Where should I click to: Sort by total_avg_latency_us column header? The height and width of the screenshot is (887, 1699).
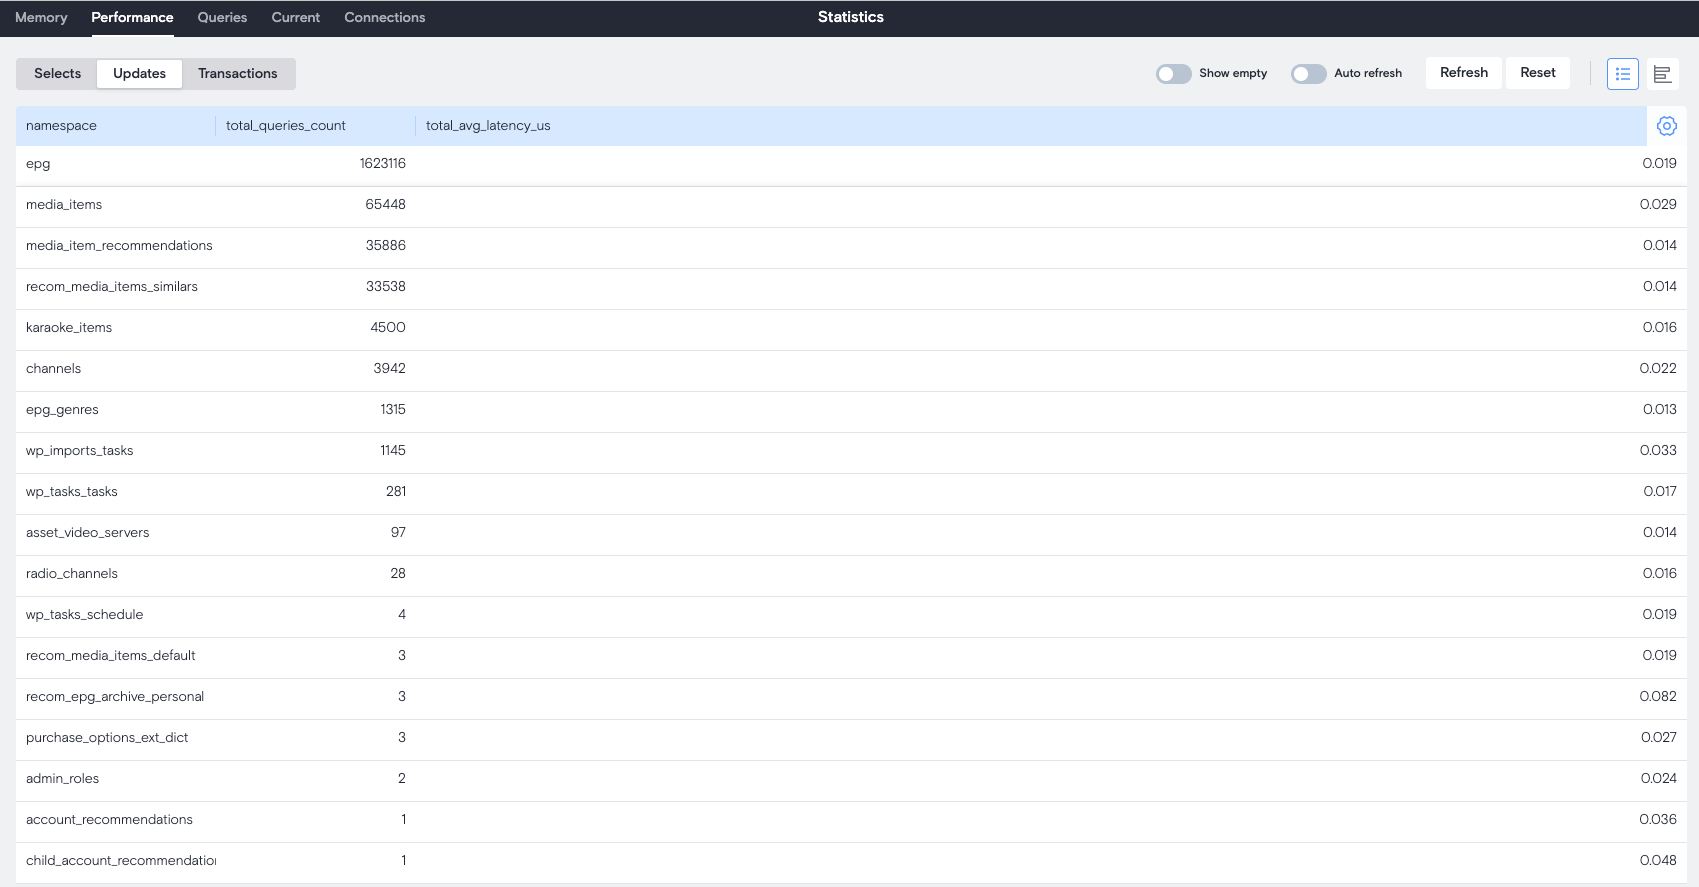coord(488,126)
